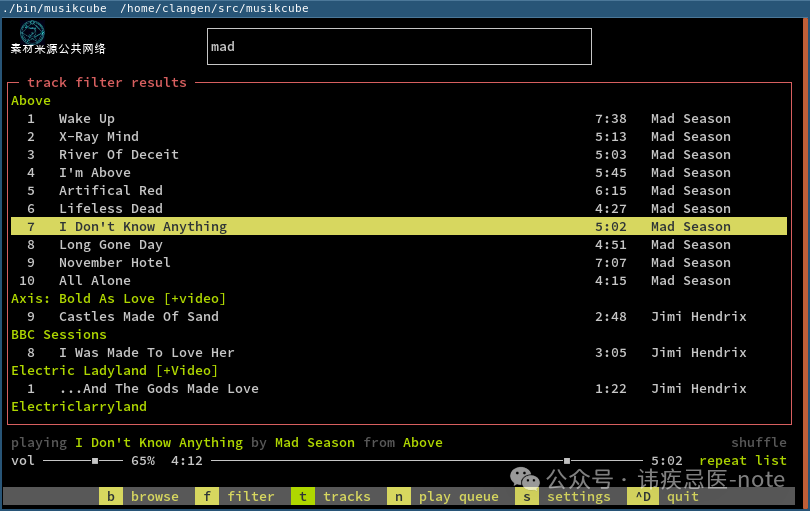Click duration 1:22 of And The Gods Made Love
Viewport: 810px width, 511px height.
click(611, 389)
